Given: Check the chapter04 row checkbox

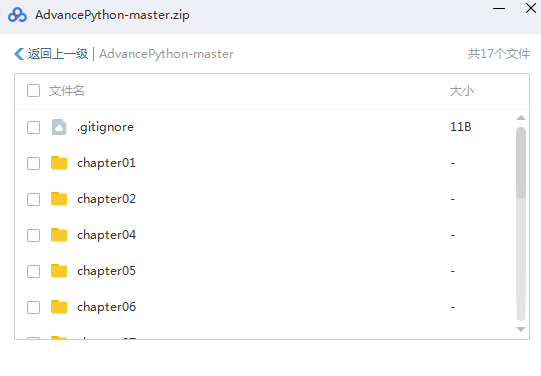Looking at the screenshot, I should 33,235.
